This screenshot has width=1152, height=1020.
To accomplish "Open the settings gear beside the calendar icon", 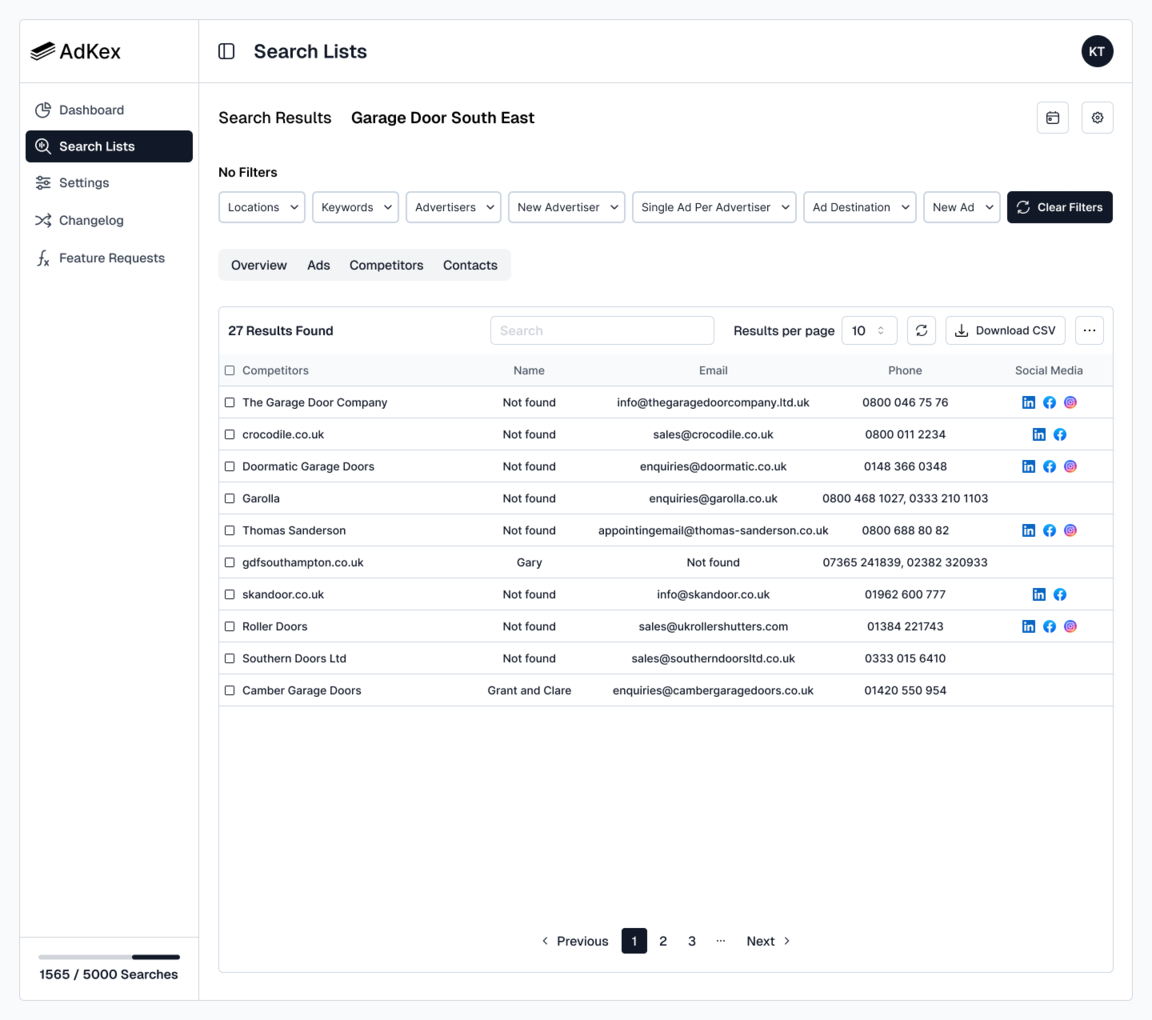I will (x=1097, y=117).
